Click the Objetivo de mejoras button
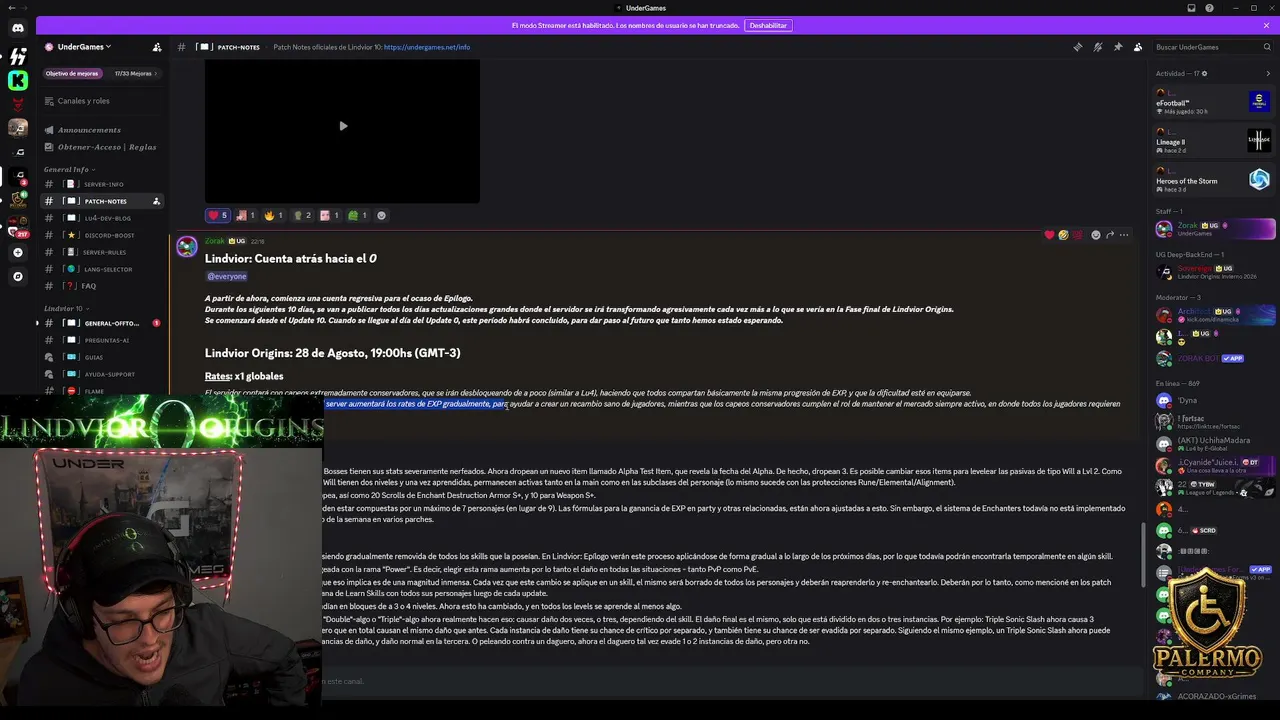The width and height of the screenshot is (1280, 720). tap(72, 73)
